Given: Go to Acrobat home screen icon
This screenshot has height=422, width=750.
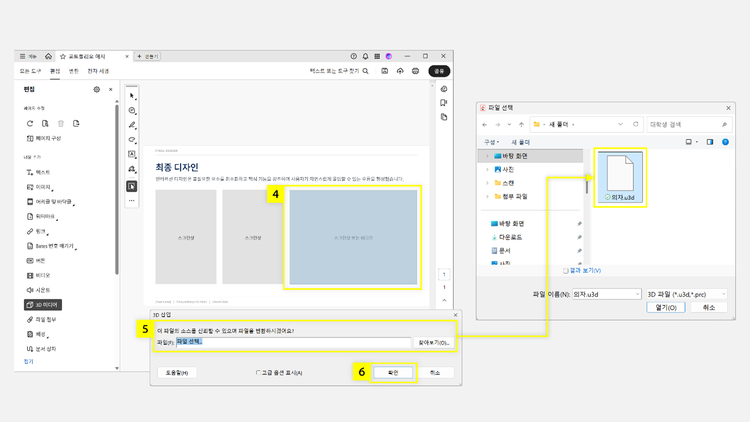Looking at the screenshot, I should tap(48, 56).
